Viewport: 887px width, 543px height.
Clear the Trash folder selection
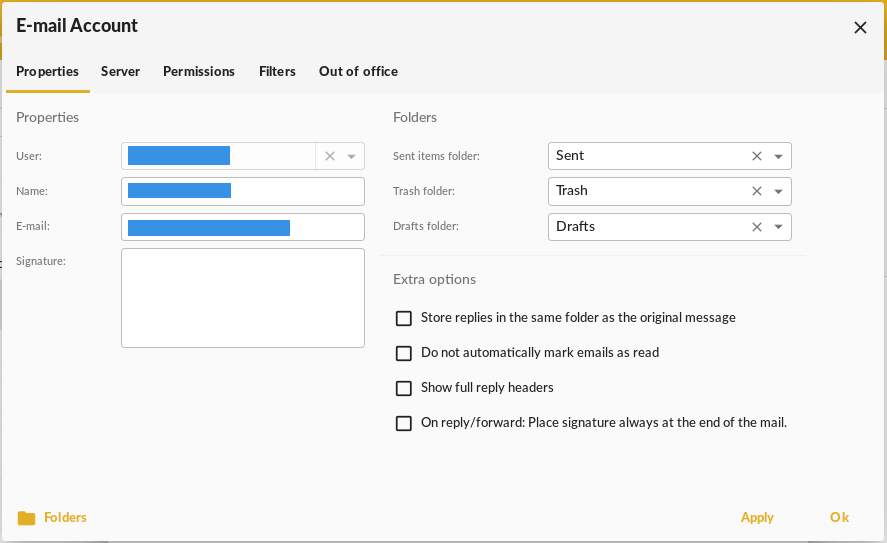click(x=756, y=191)
